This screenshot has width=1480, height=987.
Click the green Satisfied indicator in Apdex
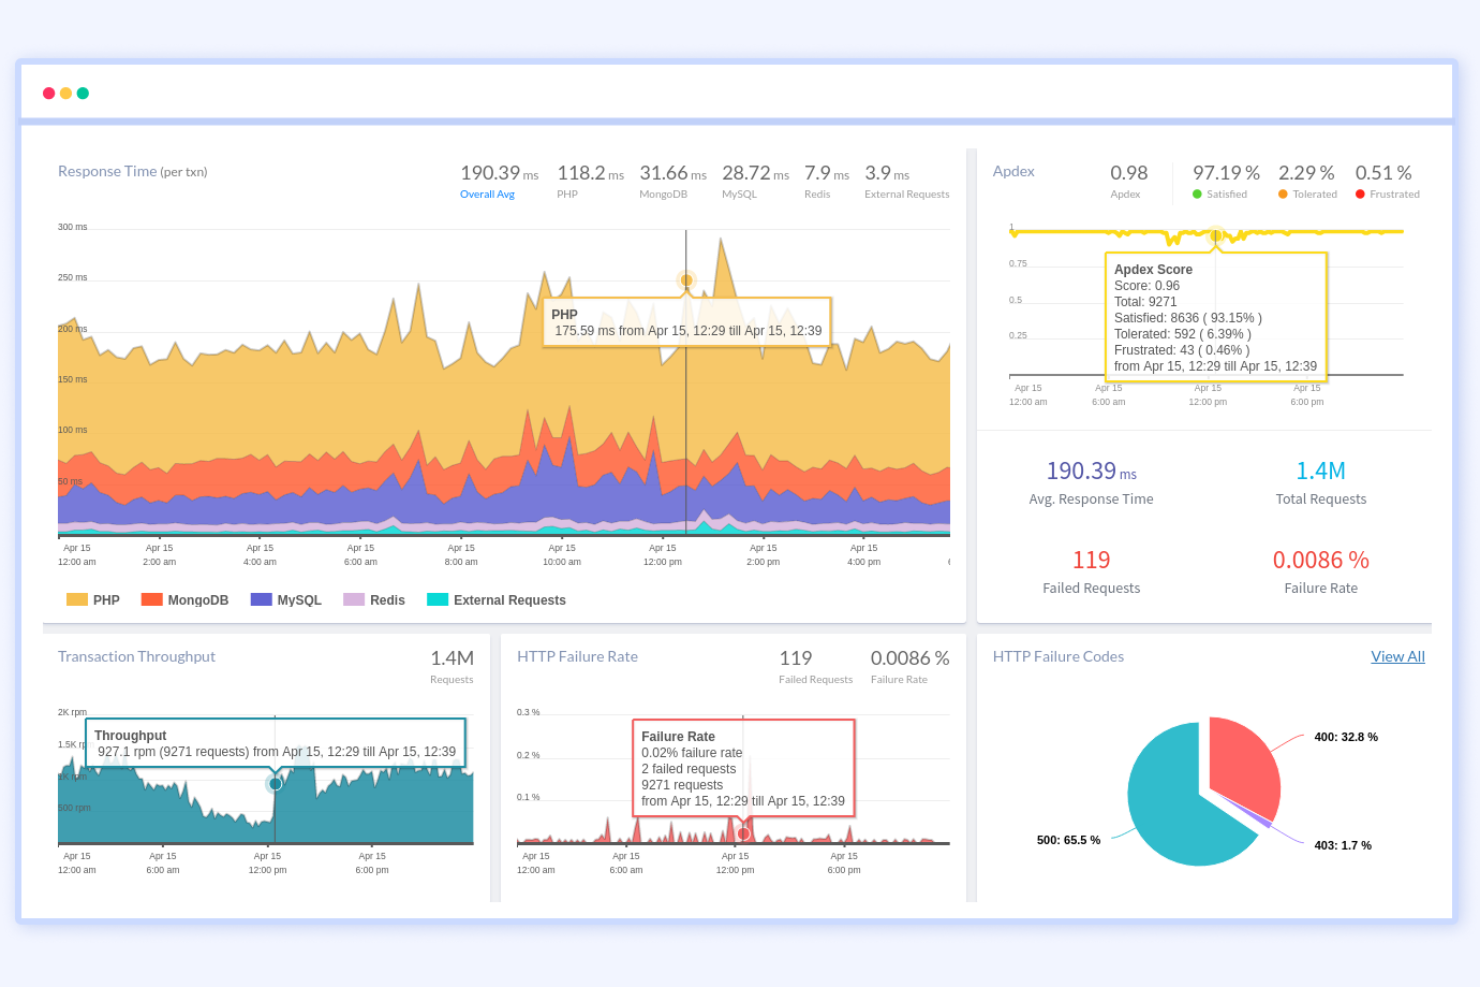[x=1197, y=194]
